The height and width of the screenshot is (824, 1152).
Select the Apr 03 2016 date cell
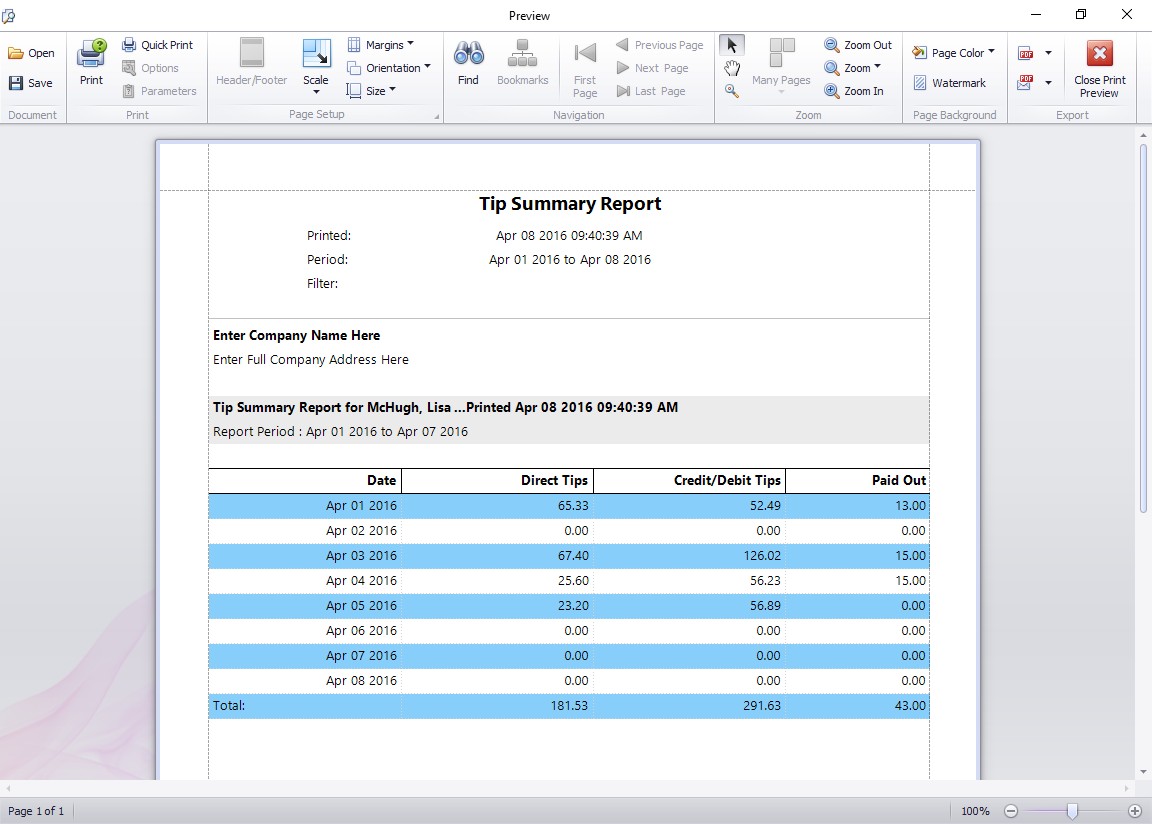point(305,556)
